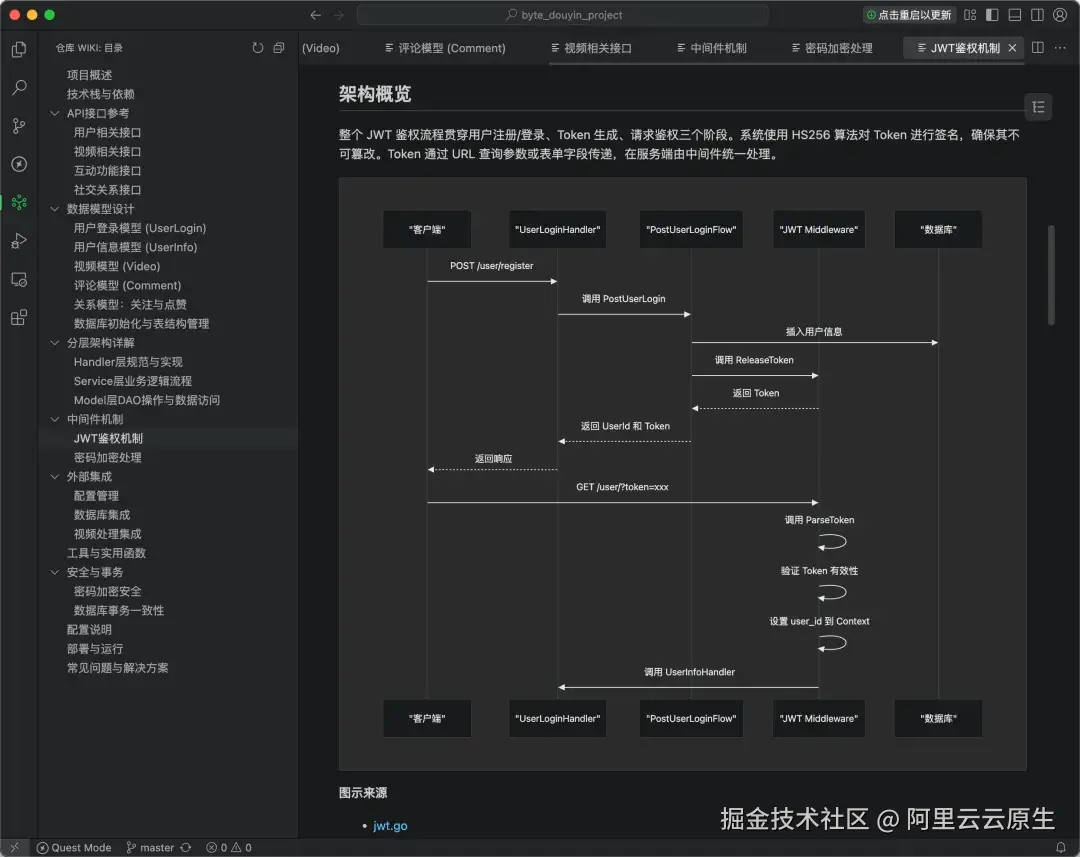Switch to the 密码加密处理 editor tab
1080x857 pixels.
832,48
